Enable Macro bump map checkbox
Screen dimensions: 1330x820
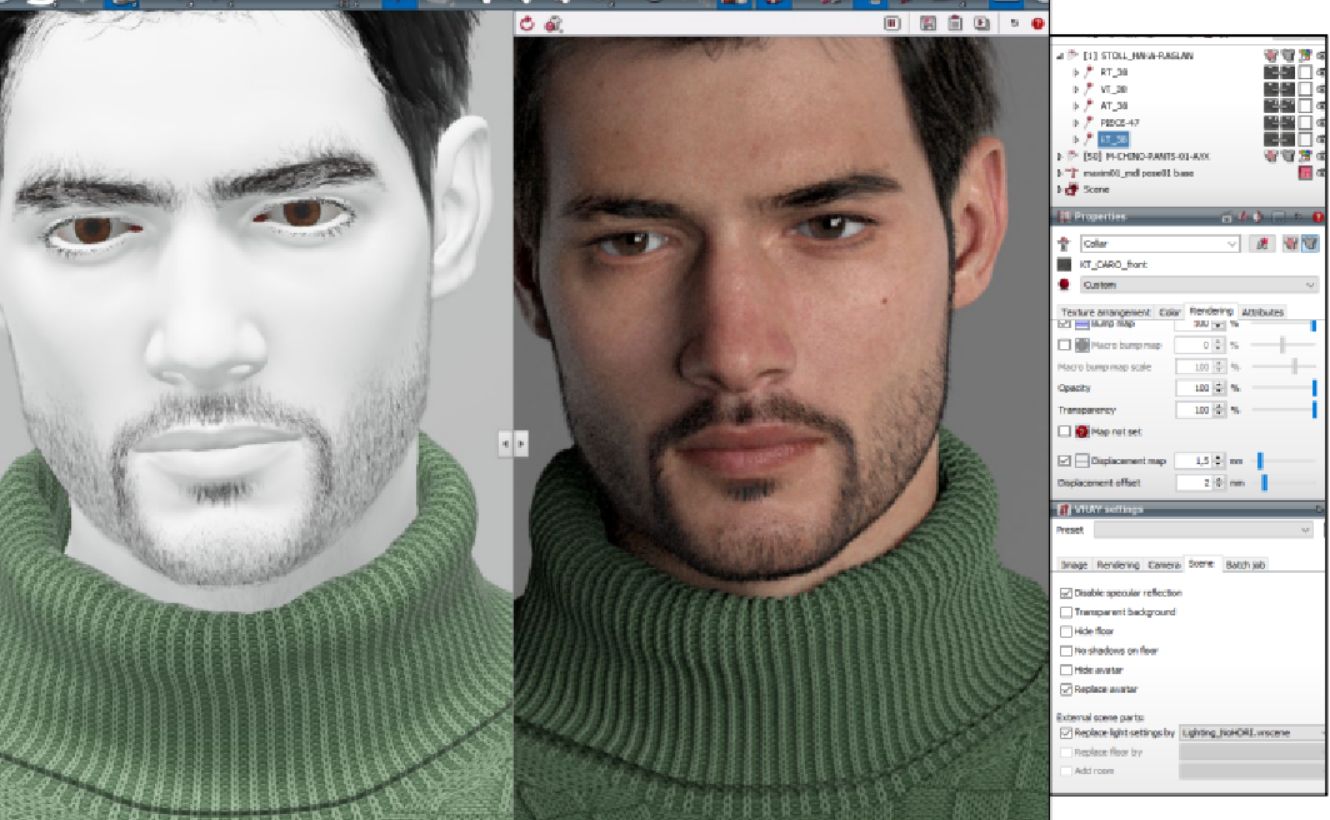pos(1065,345)
